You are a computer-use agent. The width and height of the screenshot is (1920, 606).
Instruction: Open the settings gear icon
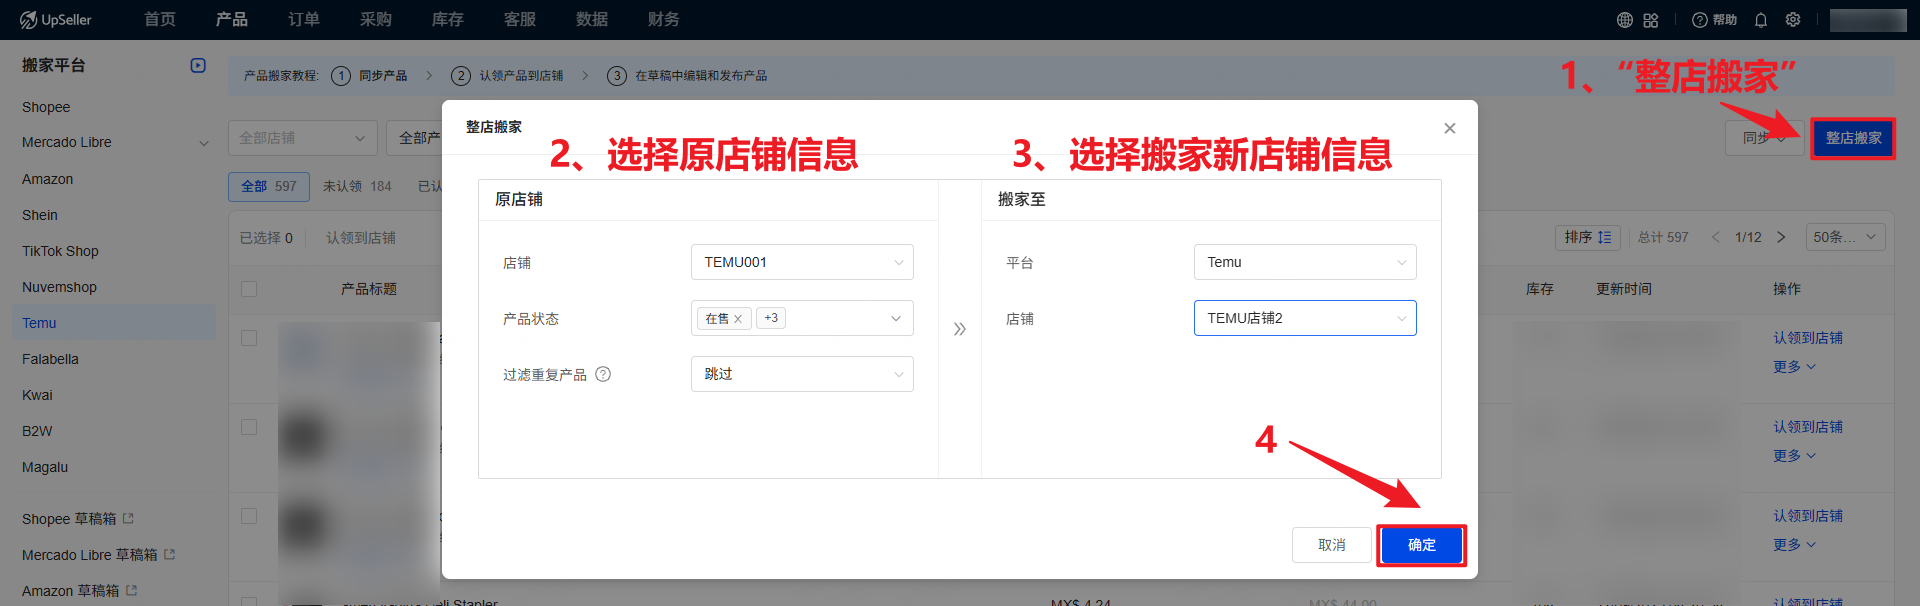(x=1793, y=20)
